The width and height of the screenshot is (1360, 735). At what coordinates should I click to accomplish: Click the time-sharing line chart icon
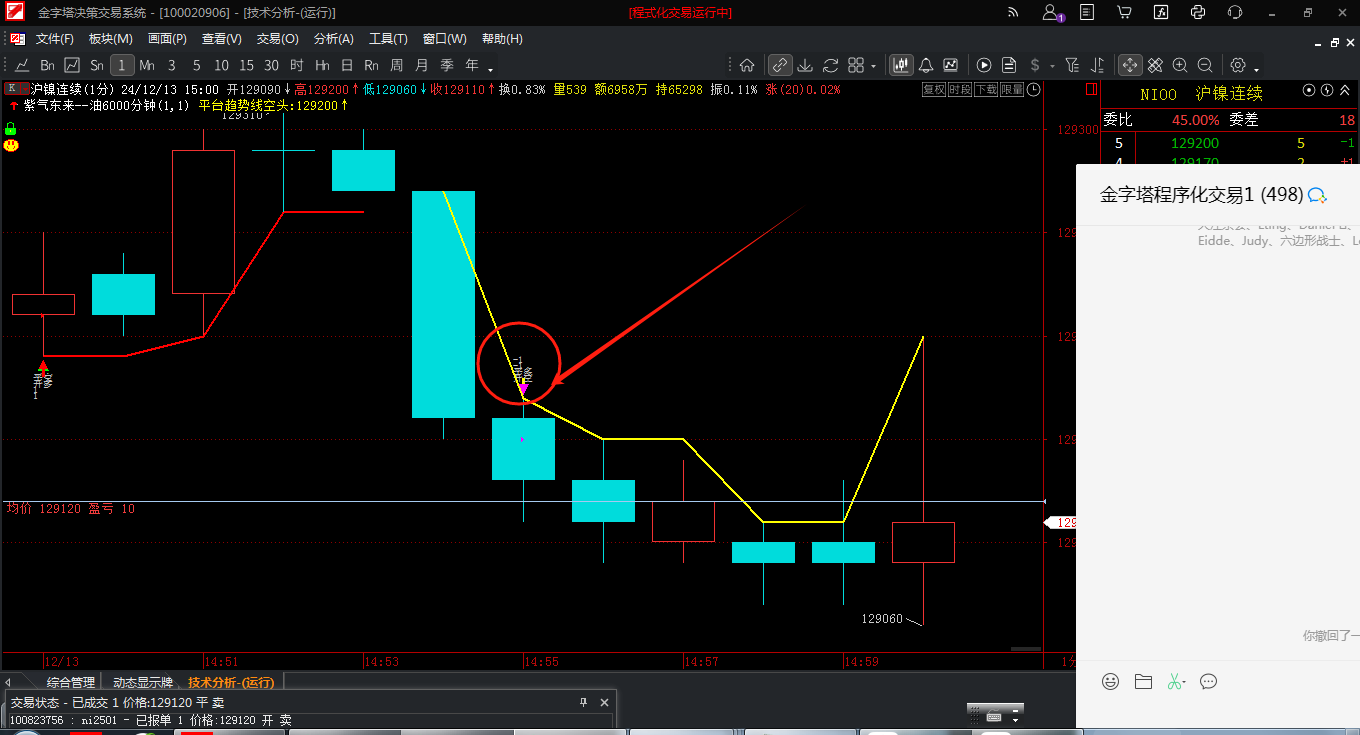(22, 65)
